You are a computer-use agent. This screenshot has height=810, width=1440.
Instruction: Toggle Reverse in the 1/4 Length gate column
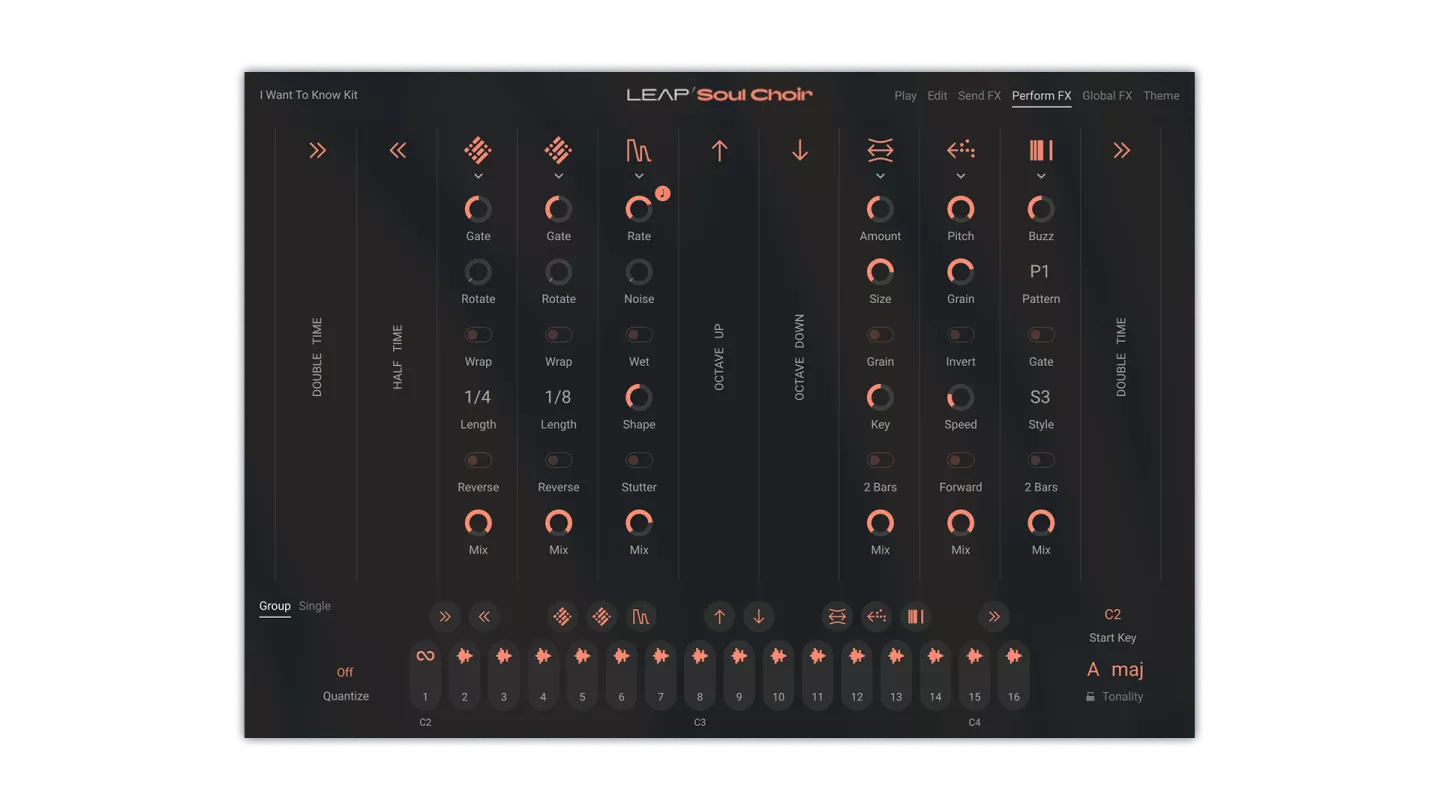click(x=478, y=460)
